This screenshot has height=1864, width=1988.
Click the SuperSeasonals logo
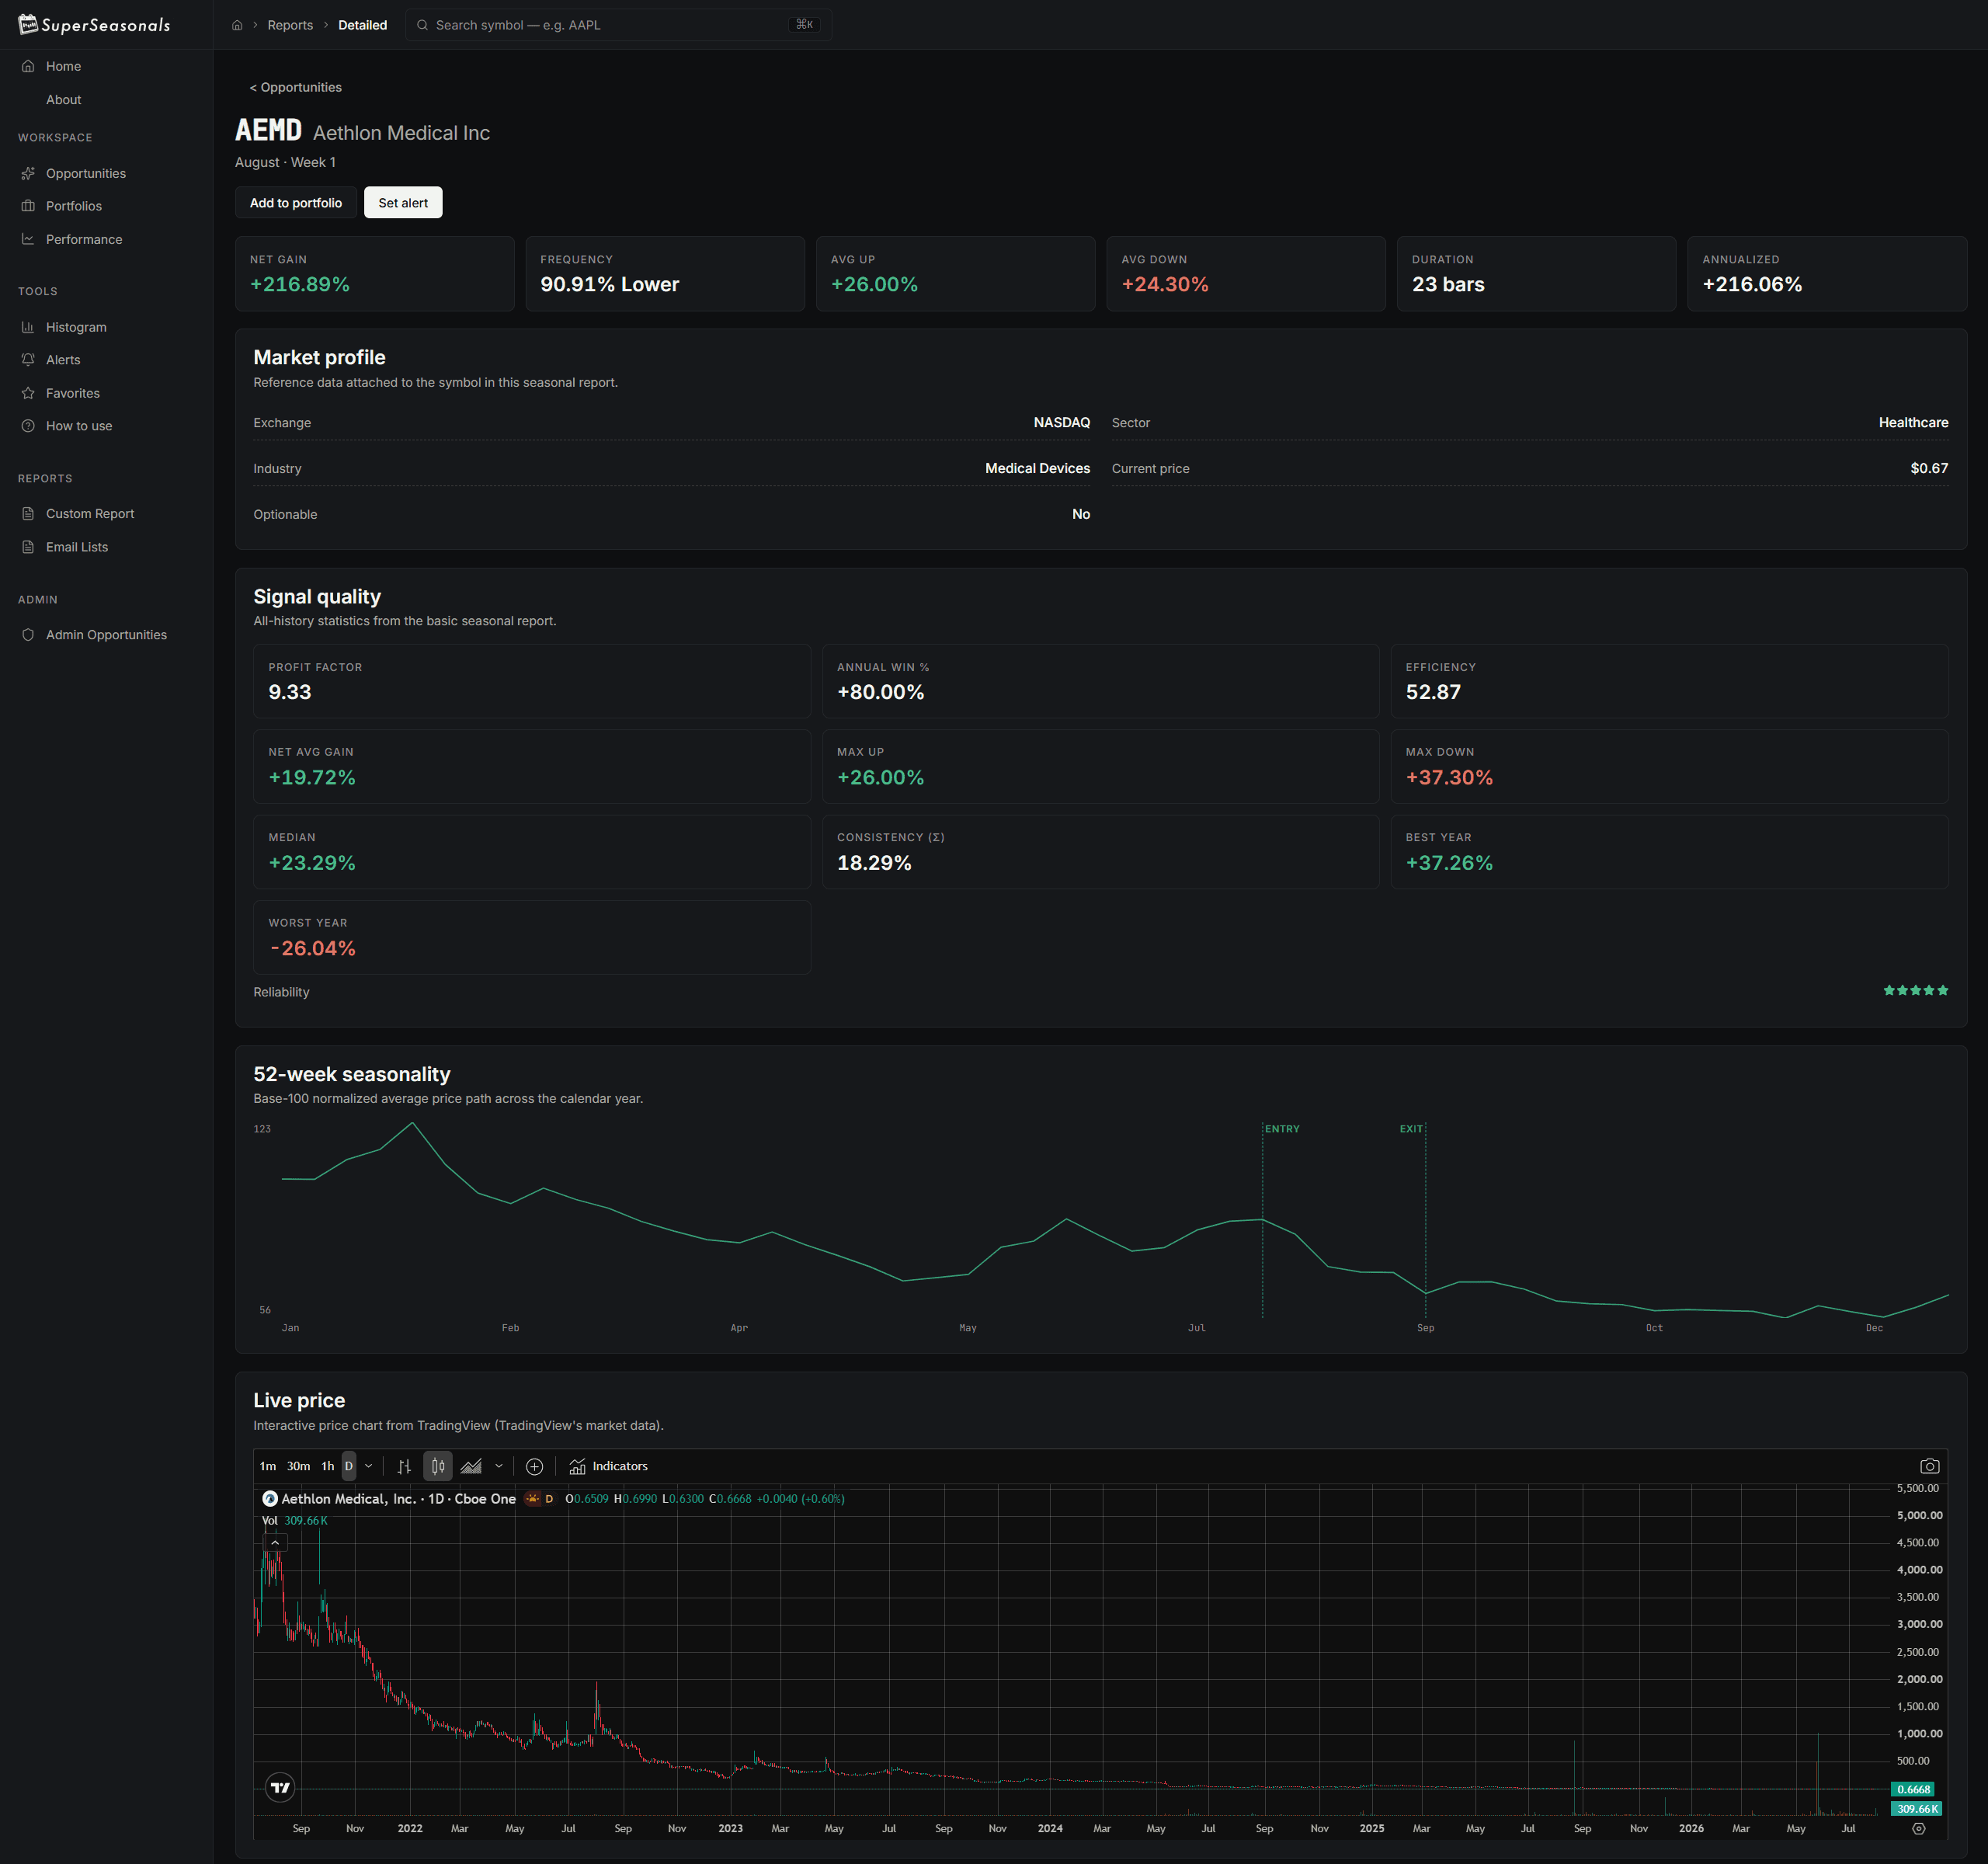[94, 25]
